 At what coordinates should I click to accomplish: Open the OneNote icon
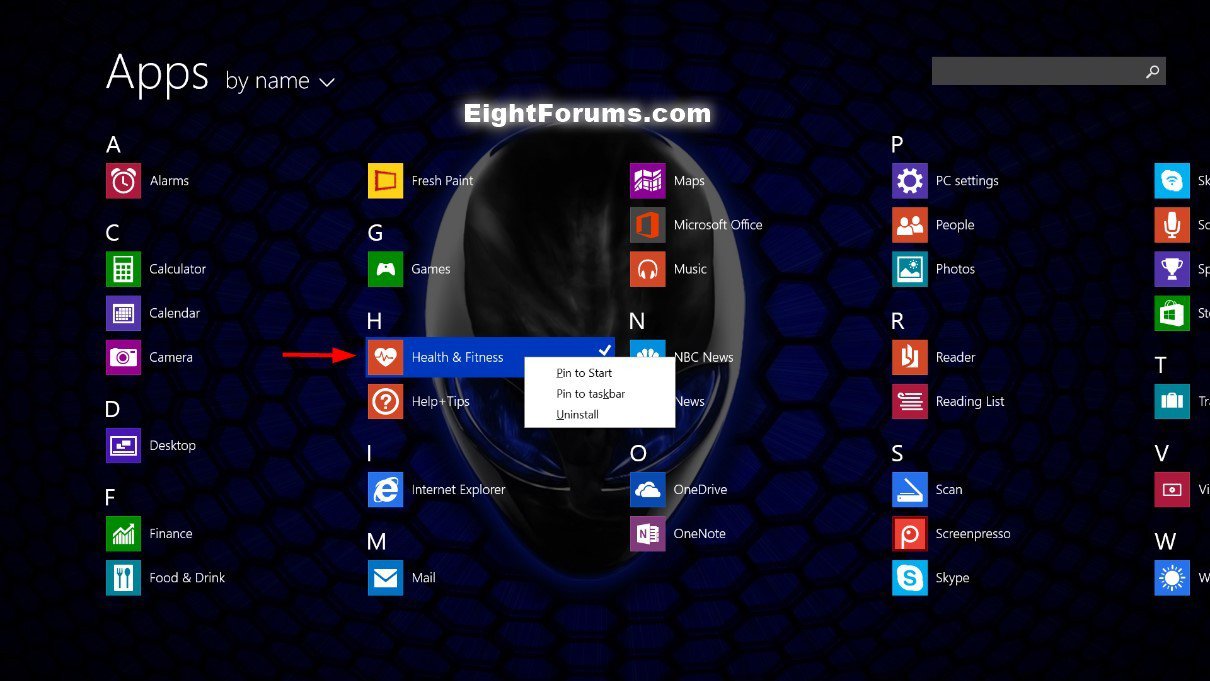pyautogui.click(x=647, y=533)
